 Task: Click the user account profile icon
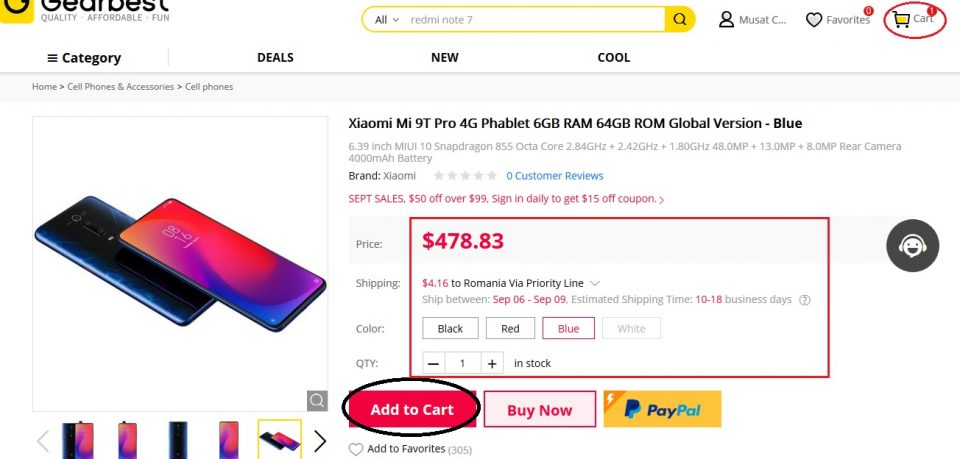tap(727, 20)
